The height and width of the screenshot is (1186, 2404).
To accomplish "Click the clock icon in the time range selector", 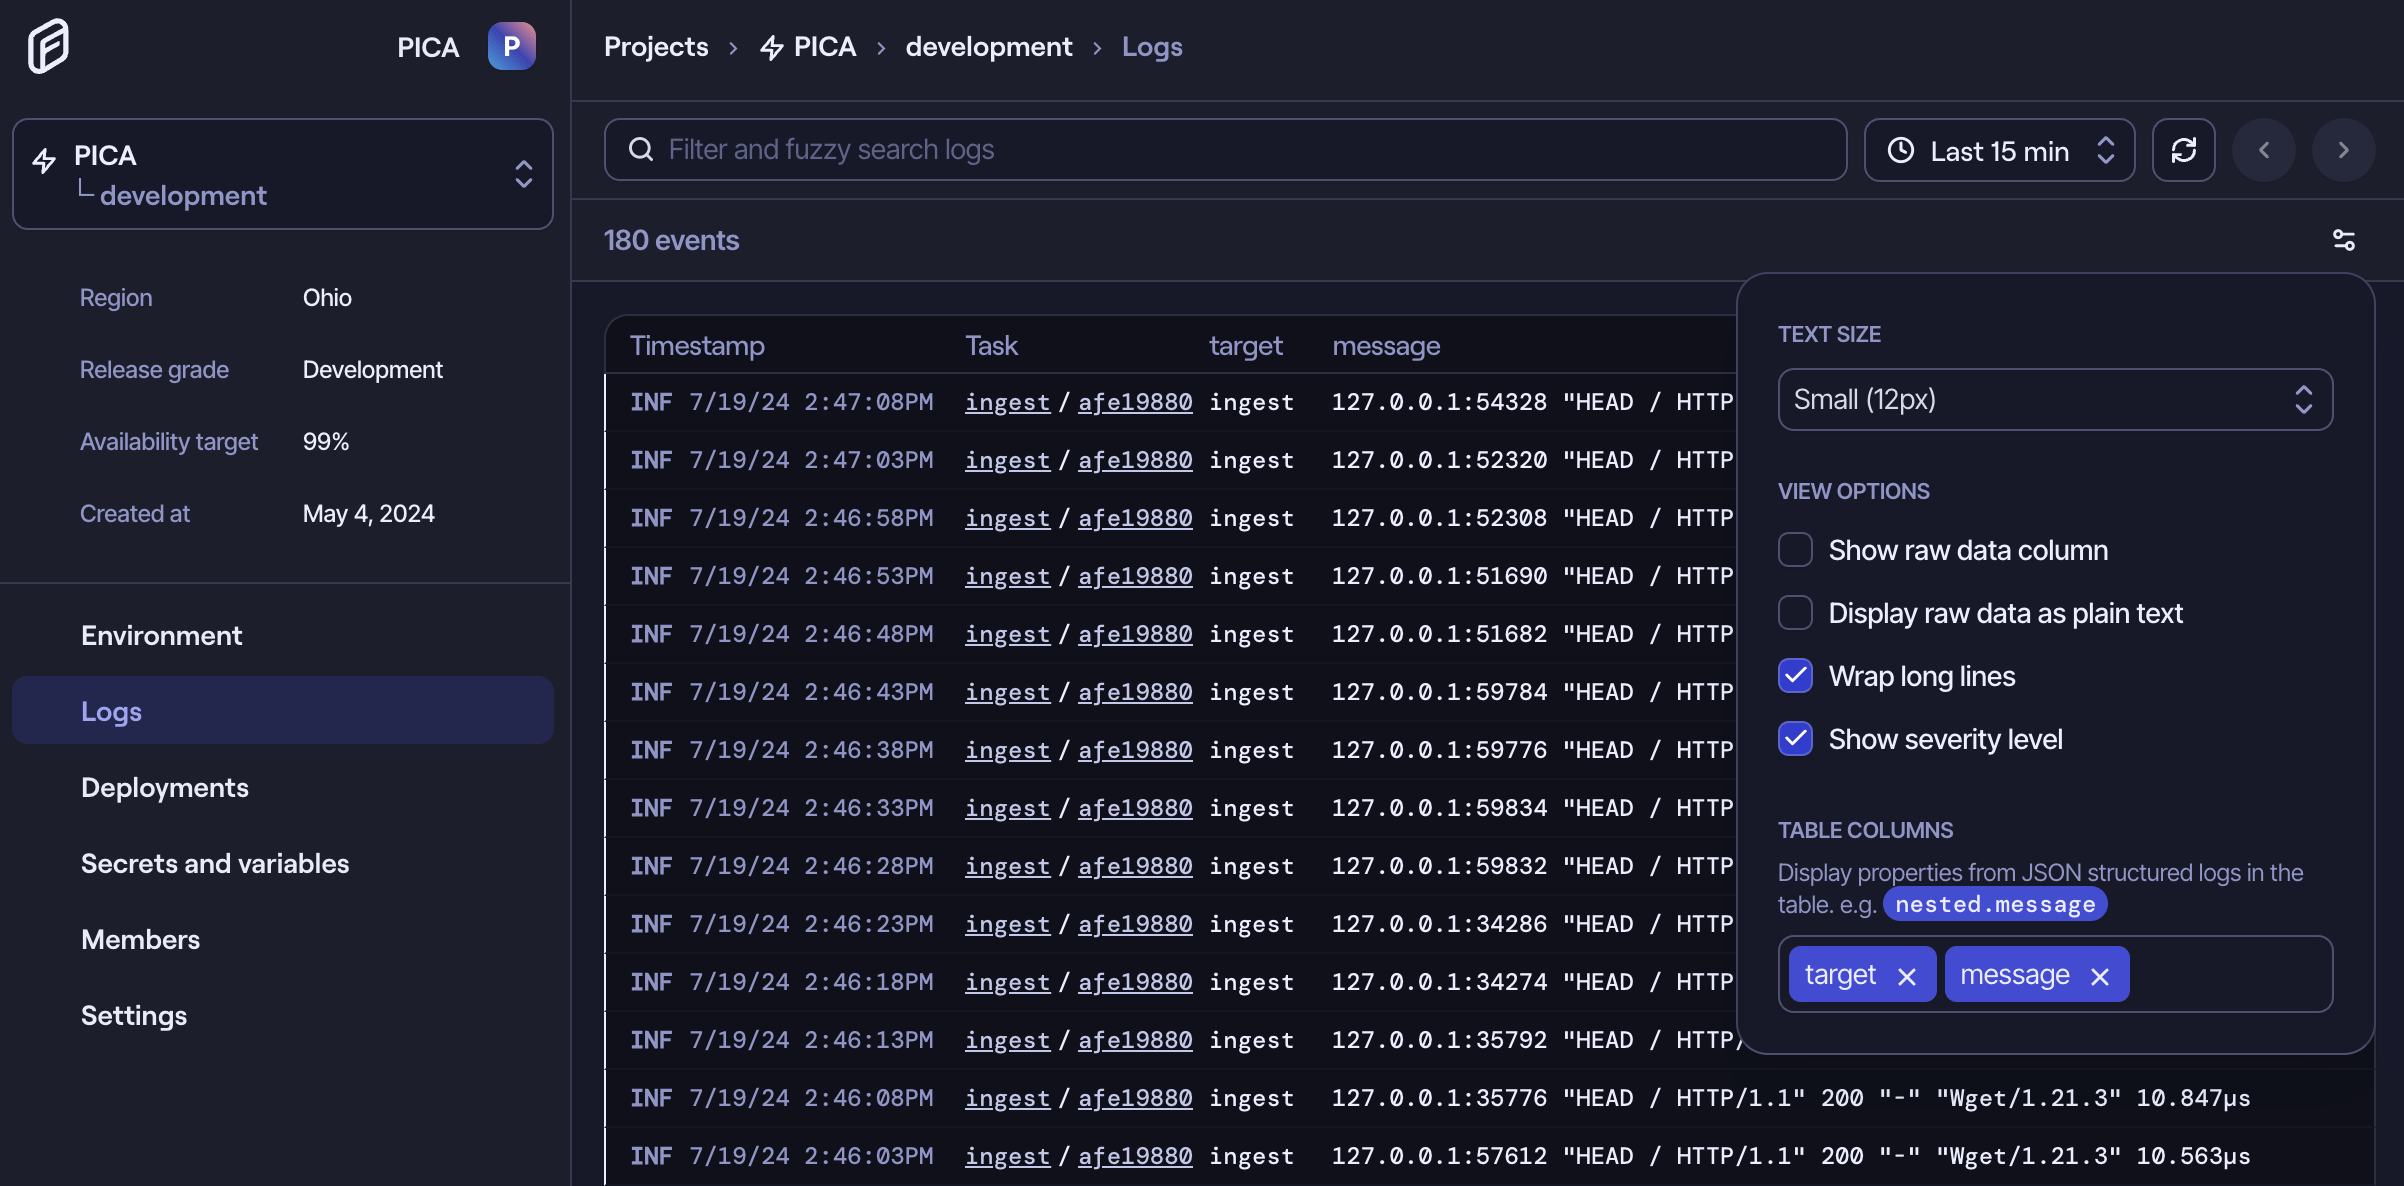I will click(x=1902, y=149).
